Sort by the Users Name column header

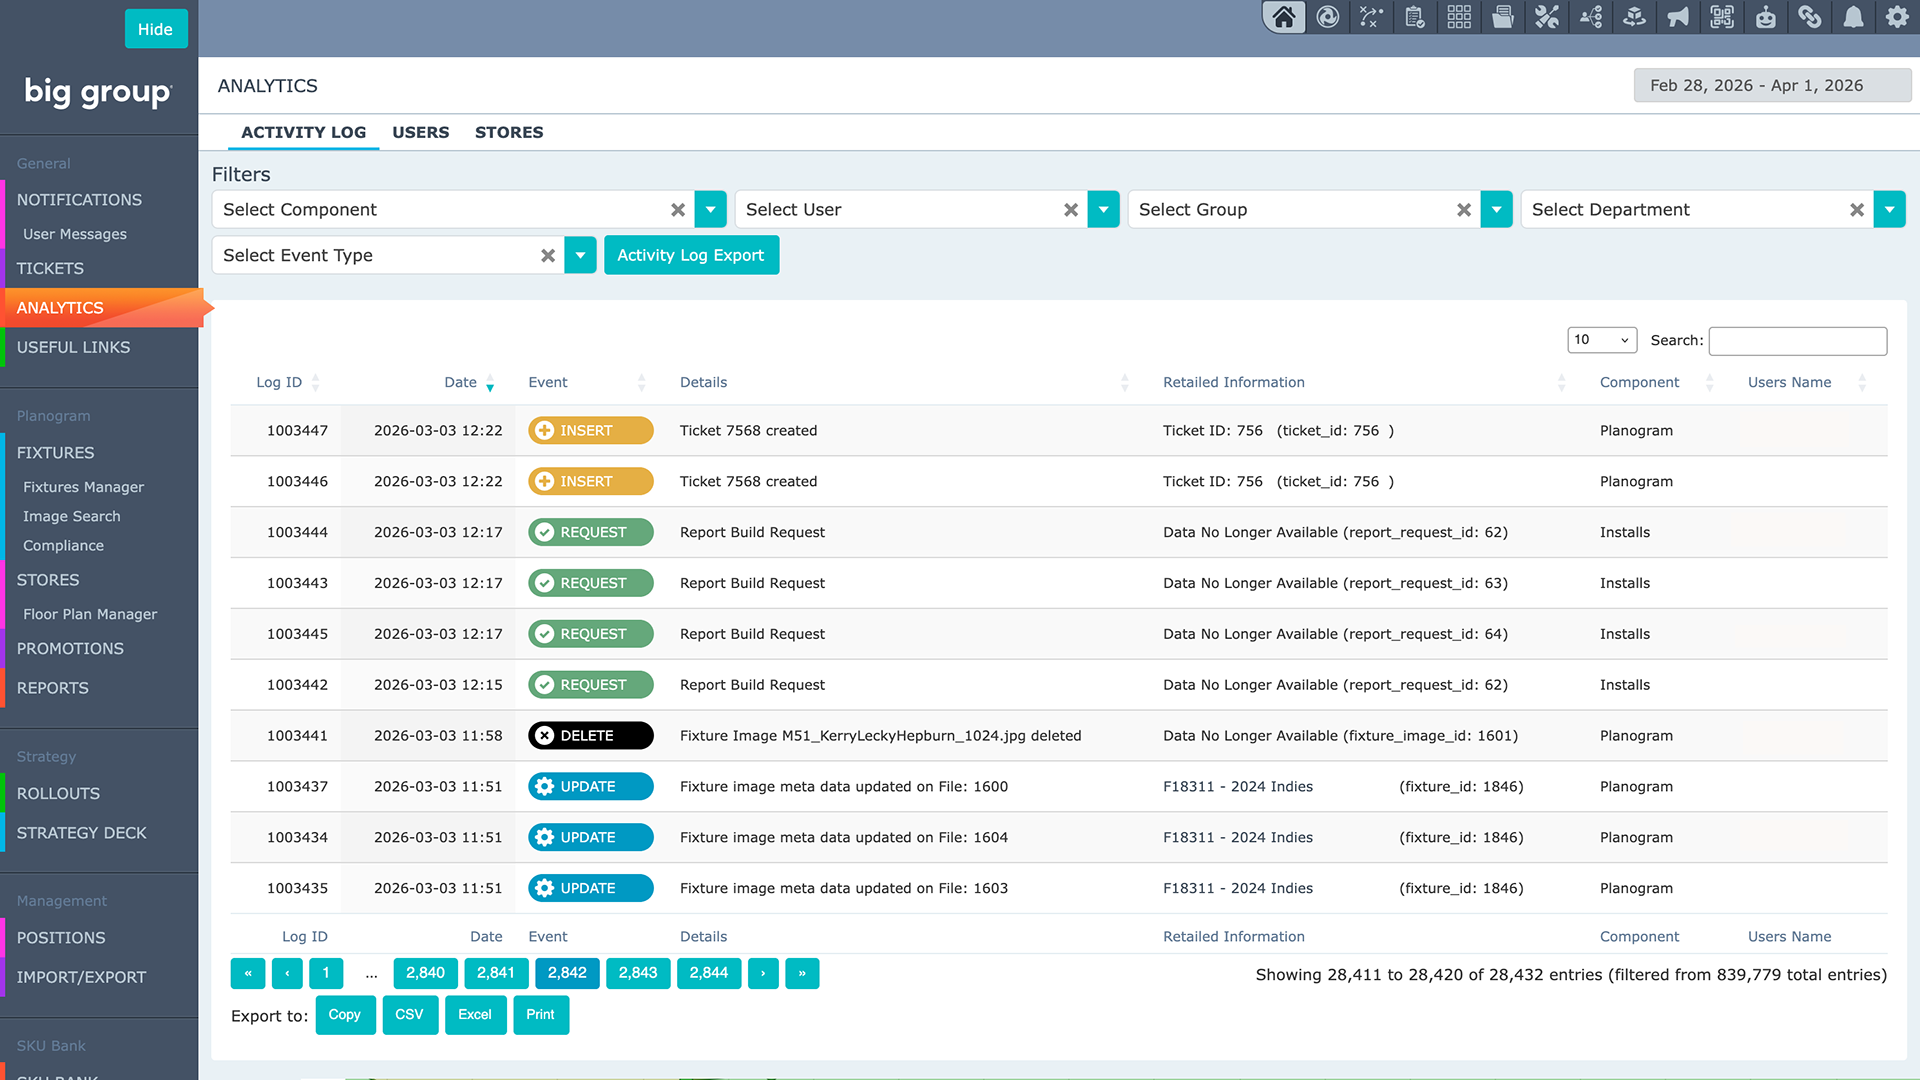point(1790,382)
